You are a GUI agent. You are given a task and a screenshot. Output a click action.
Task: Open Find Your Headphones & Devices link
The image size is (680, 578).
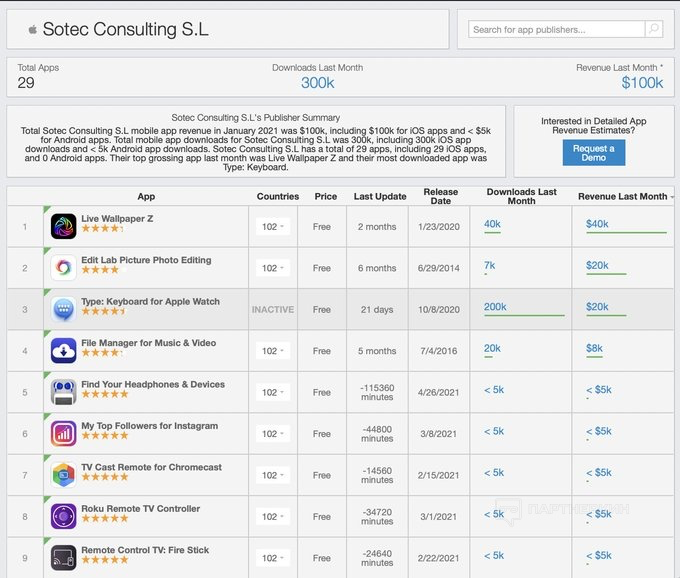click(153, 384)
